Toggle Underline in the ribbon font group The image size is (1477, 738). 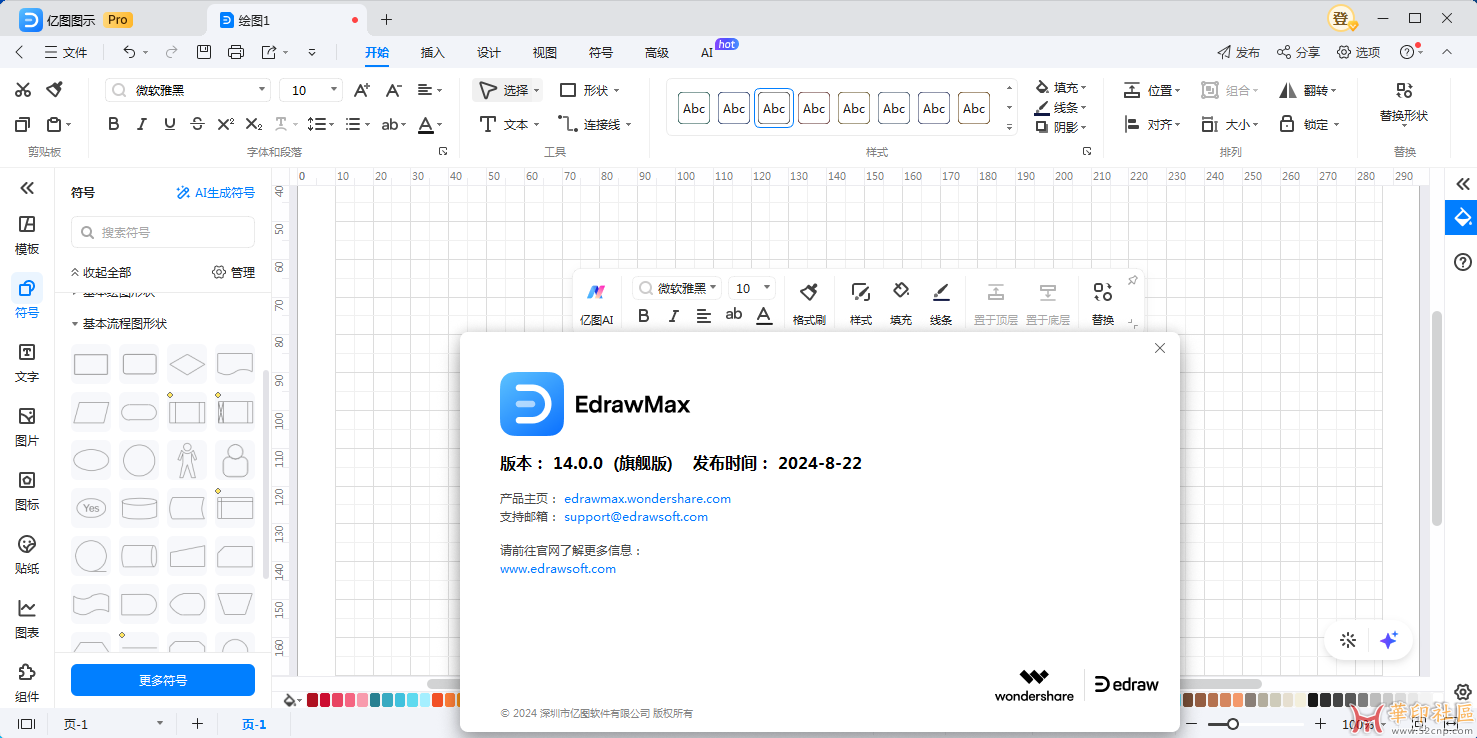click(x=170, y=124)
